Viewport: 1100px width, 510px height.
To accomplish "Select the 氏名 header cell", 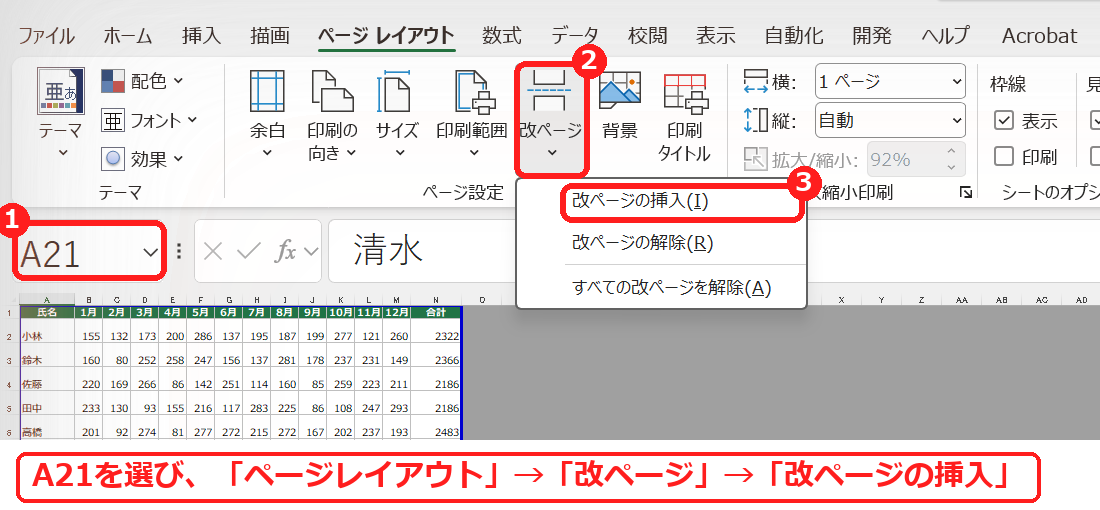I will pyautogui.click(x=47, y=312).
